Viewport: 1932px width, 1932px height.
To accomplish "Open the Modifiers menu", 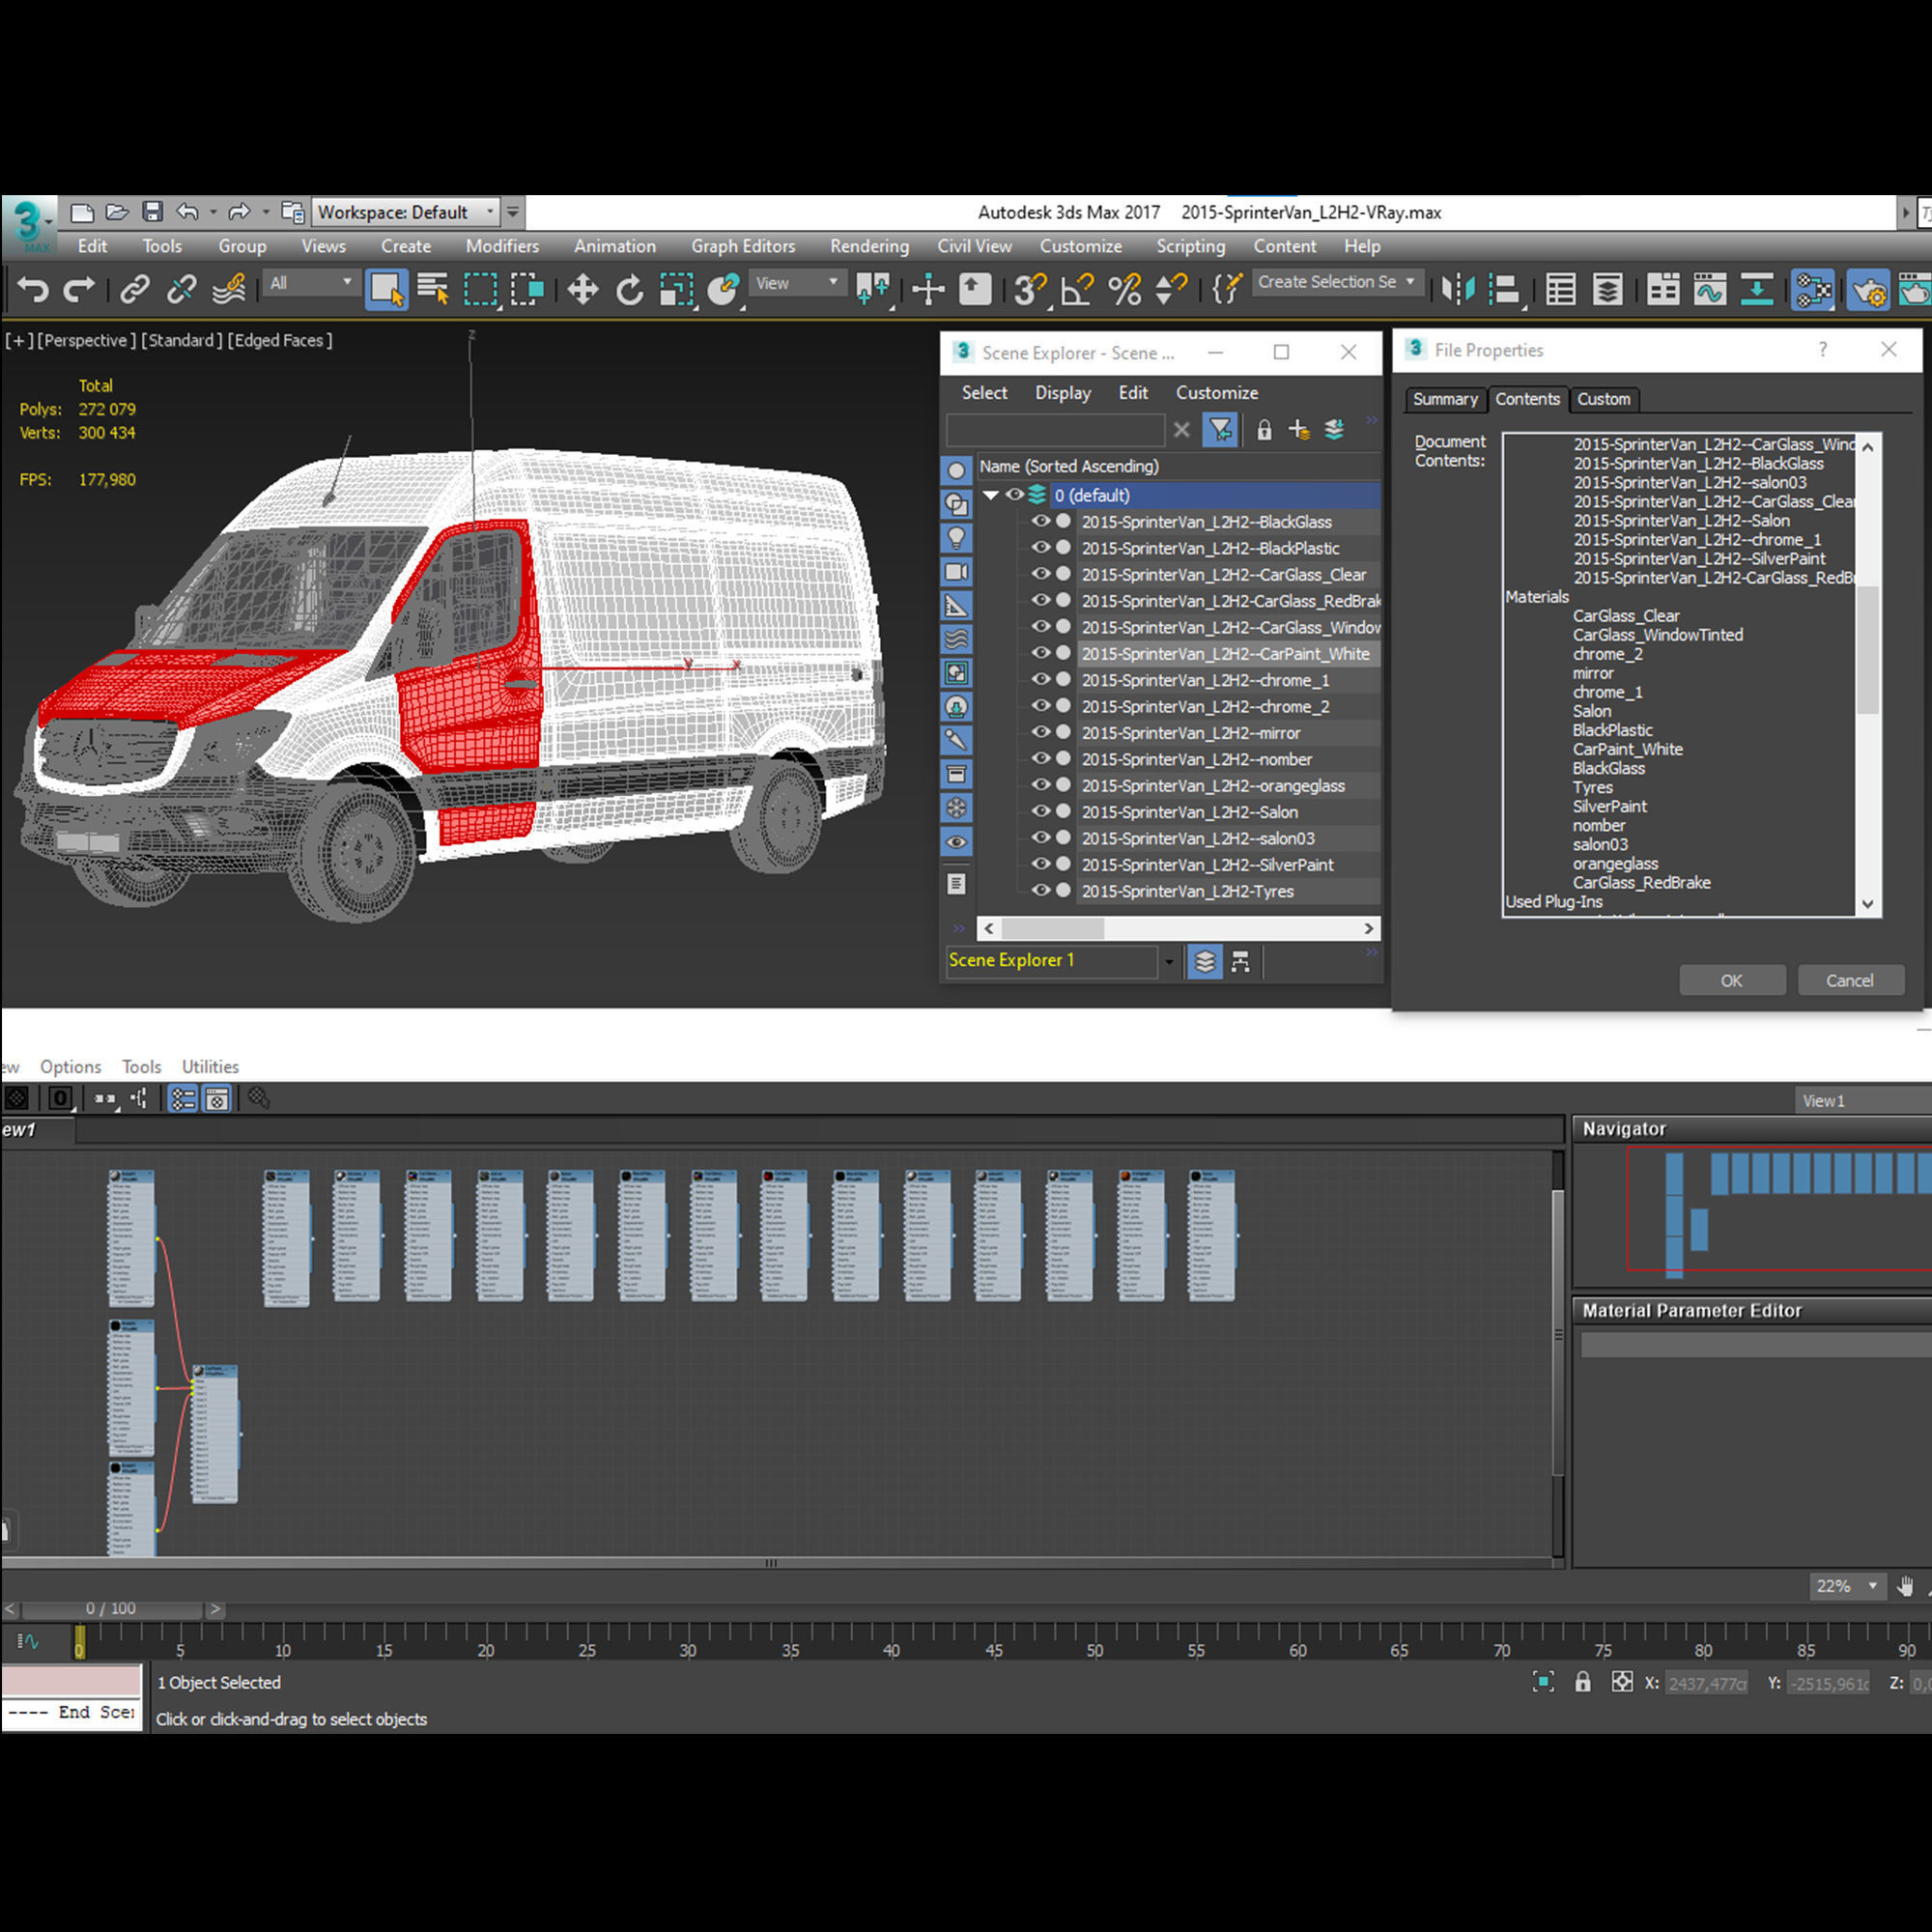I will 502,246.
